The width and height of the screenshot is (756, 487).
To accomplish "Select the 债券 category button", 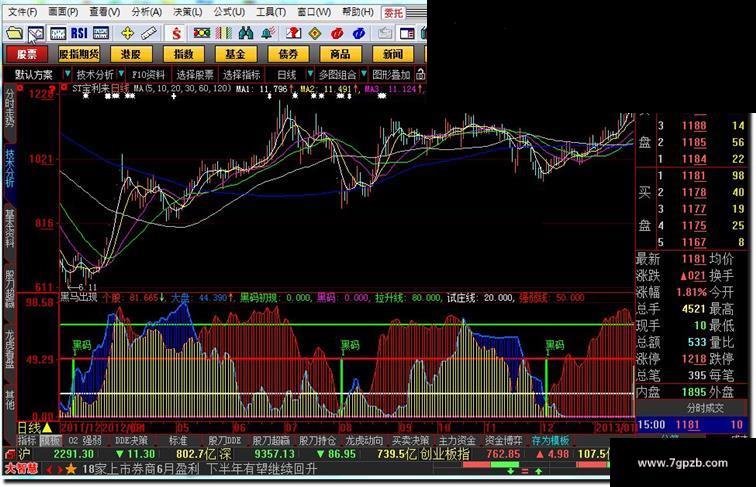I will coord(288,54).
